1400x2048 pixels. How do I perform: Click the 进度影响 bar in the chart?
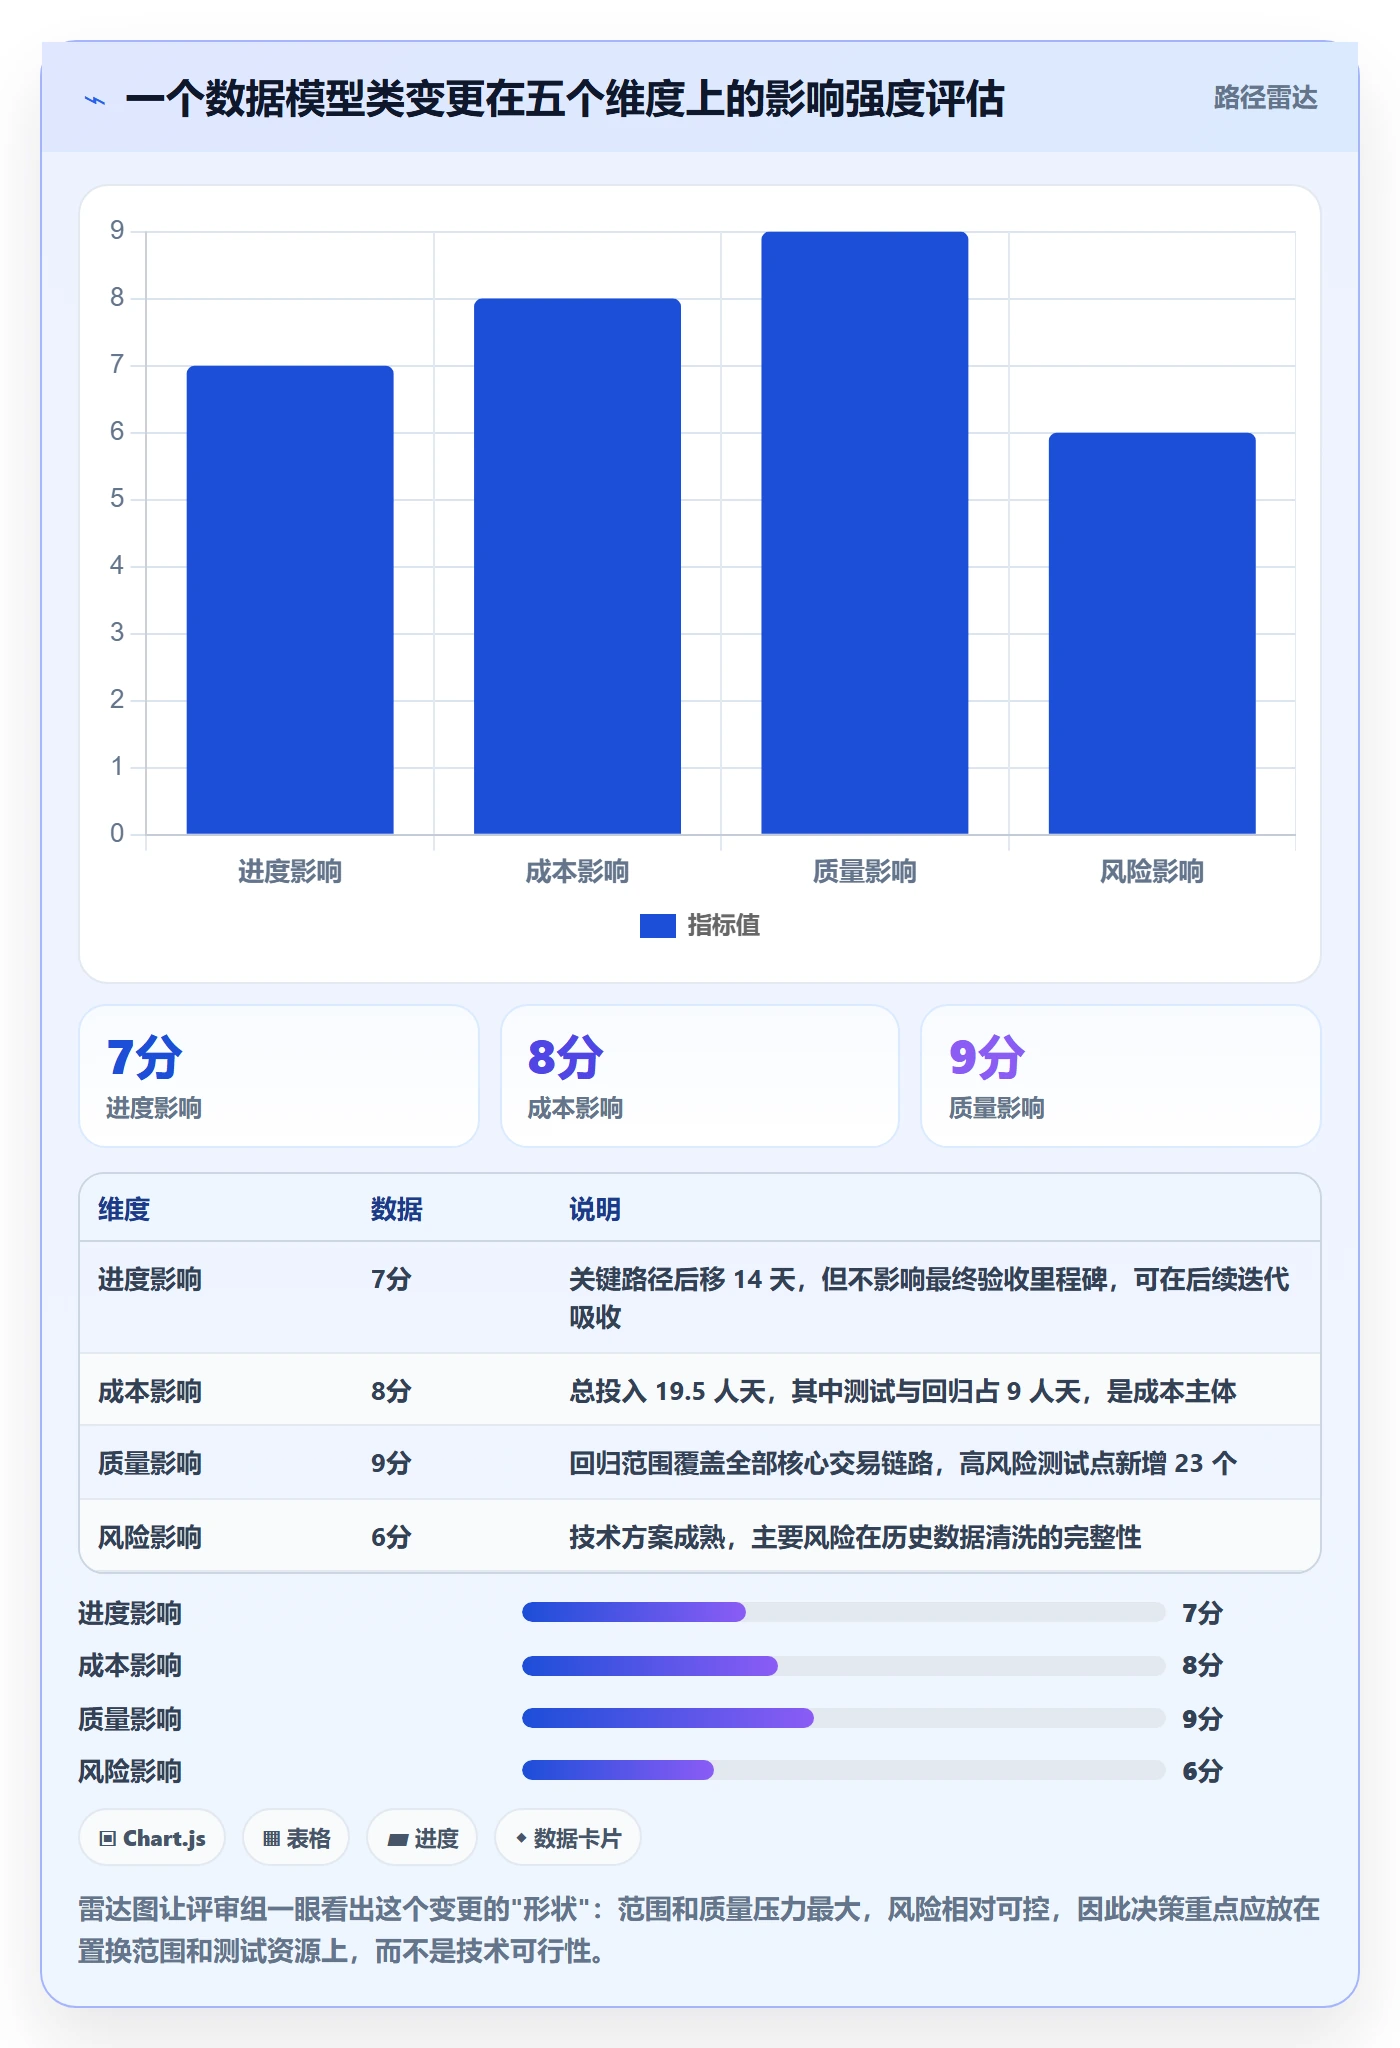pos(290,600)
